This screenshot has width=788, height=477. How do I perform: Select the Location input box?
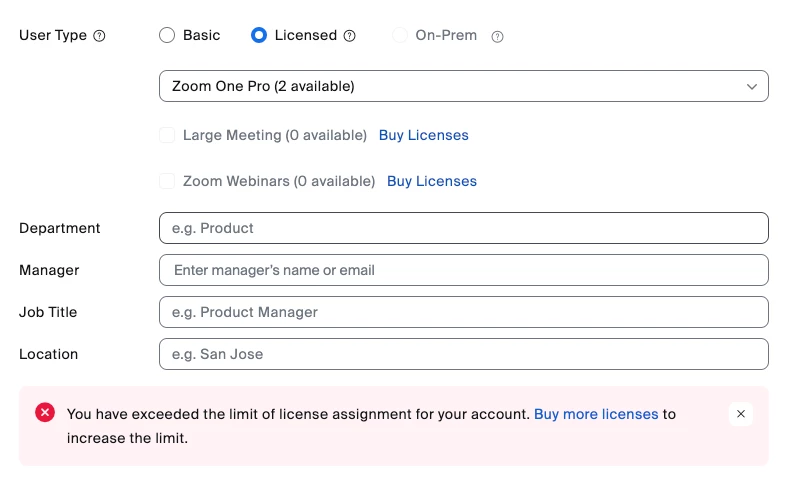(x=463, y=354)
